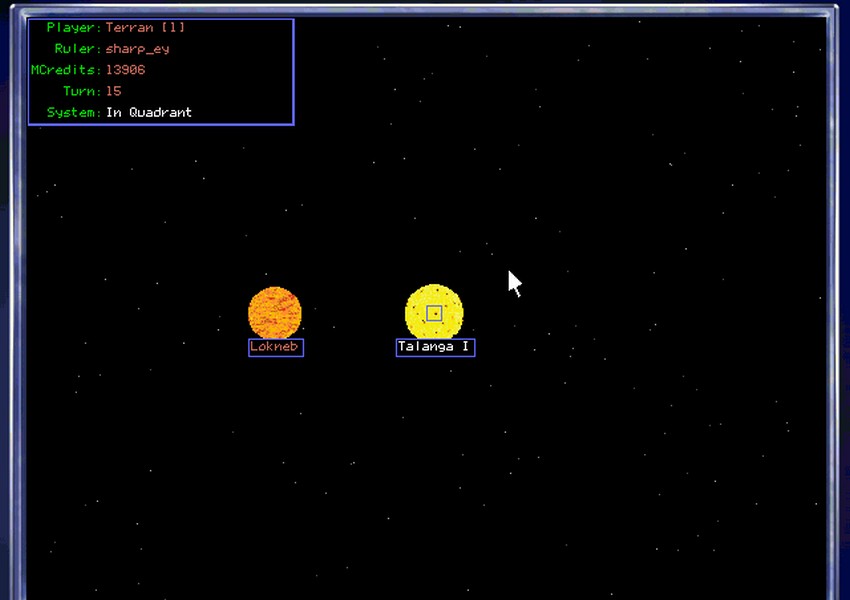The image size is (850, 600).
Task: Click the Lokneb name label
Action: coord(276,347)
